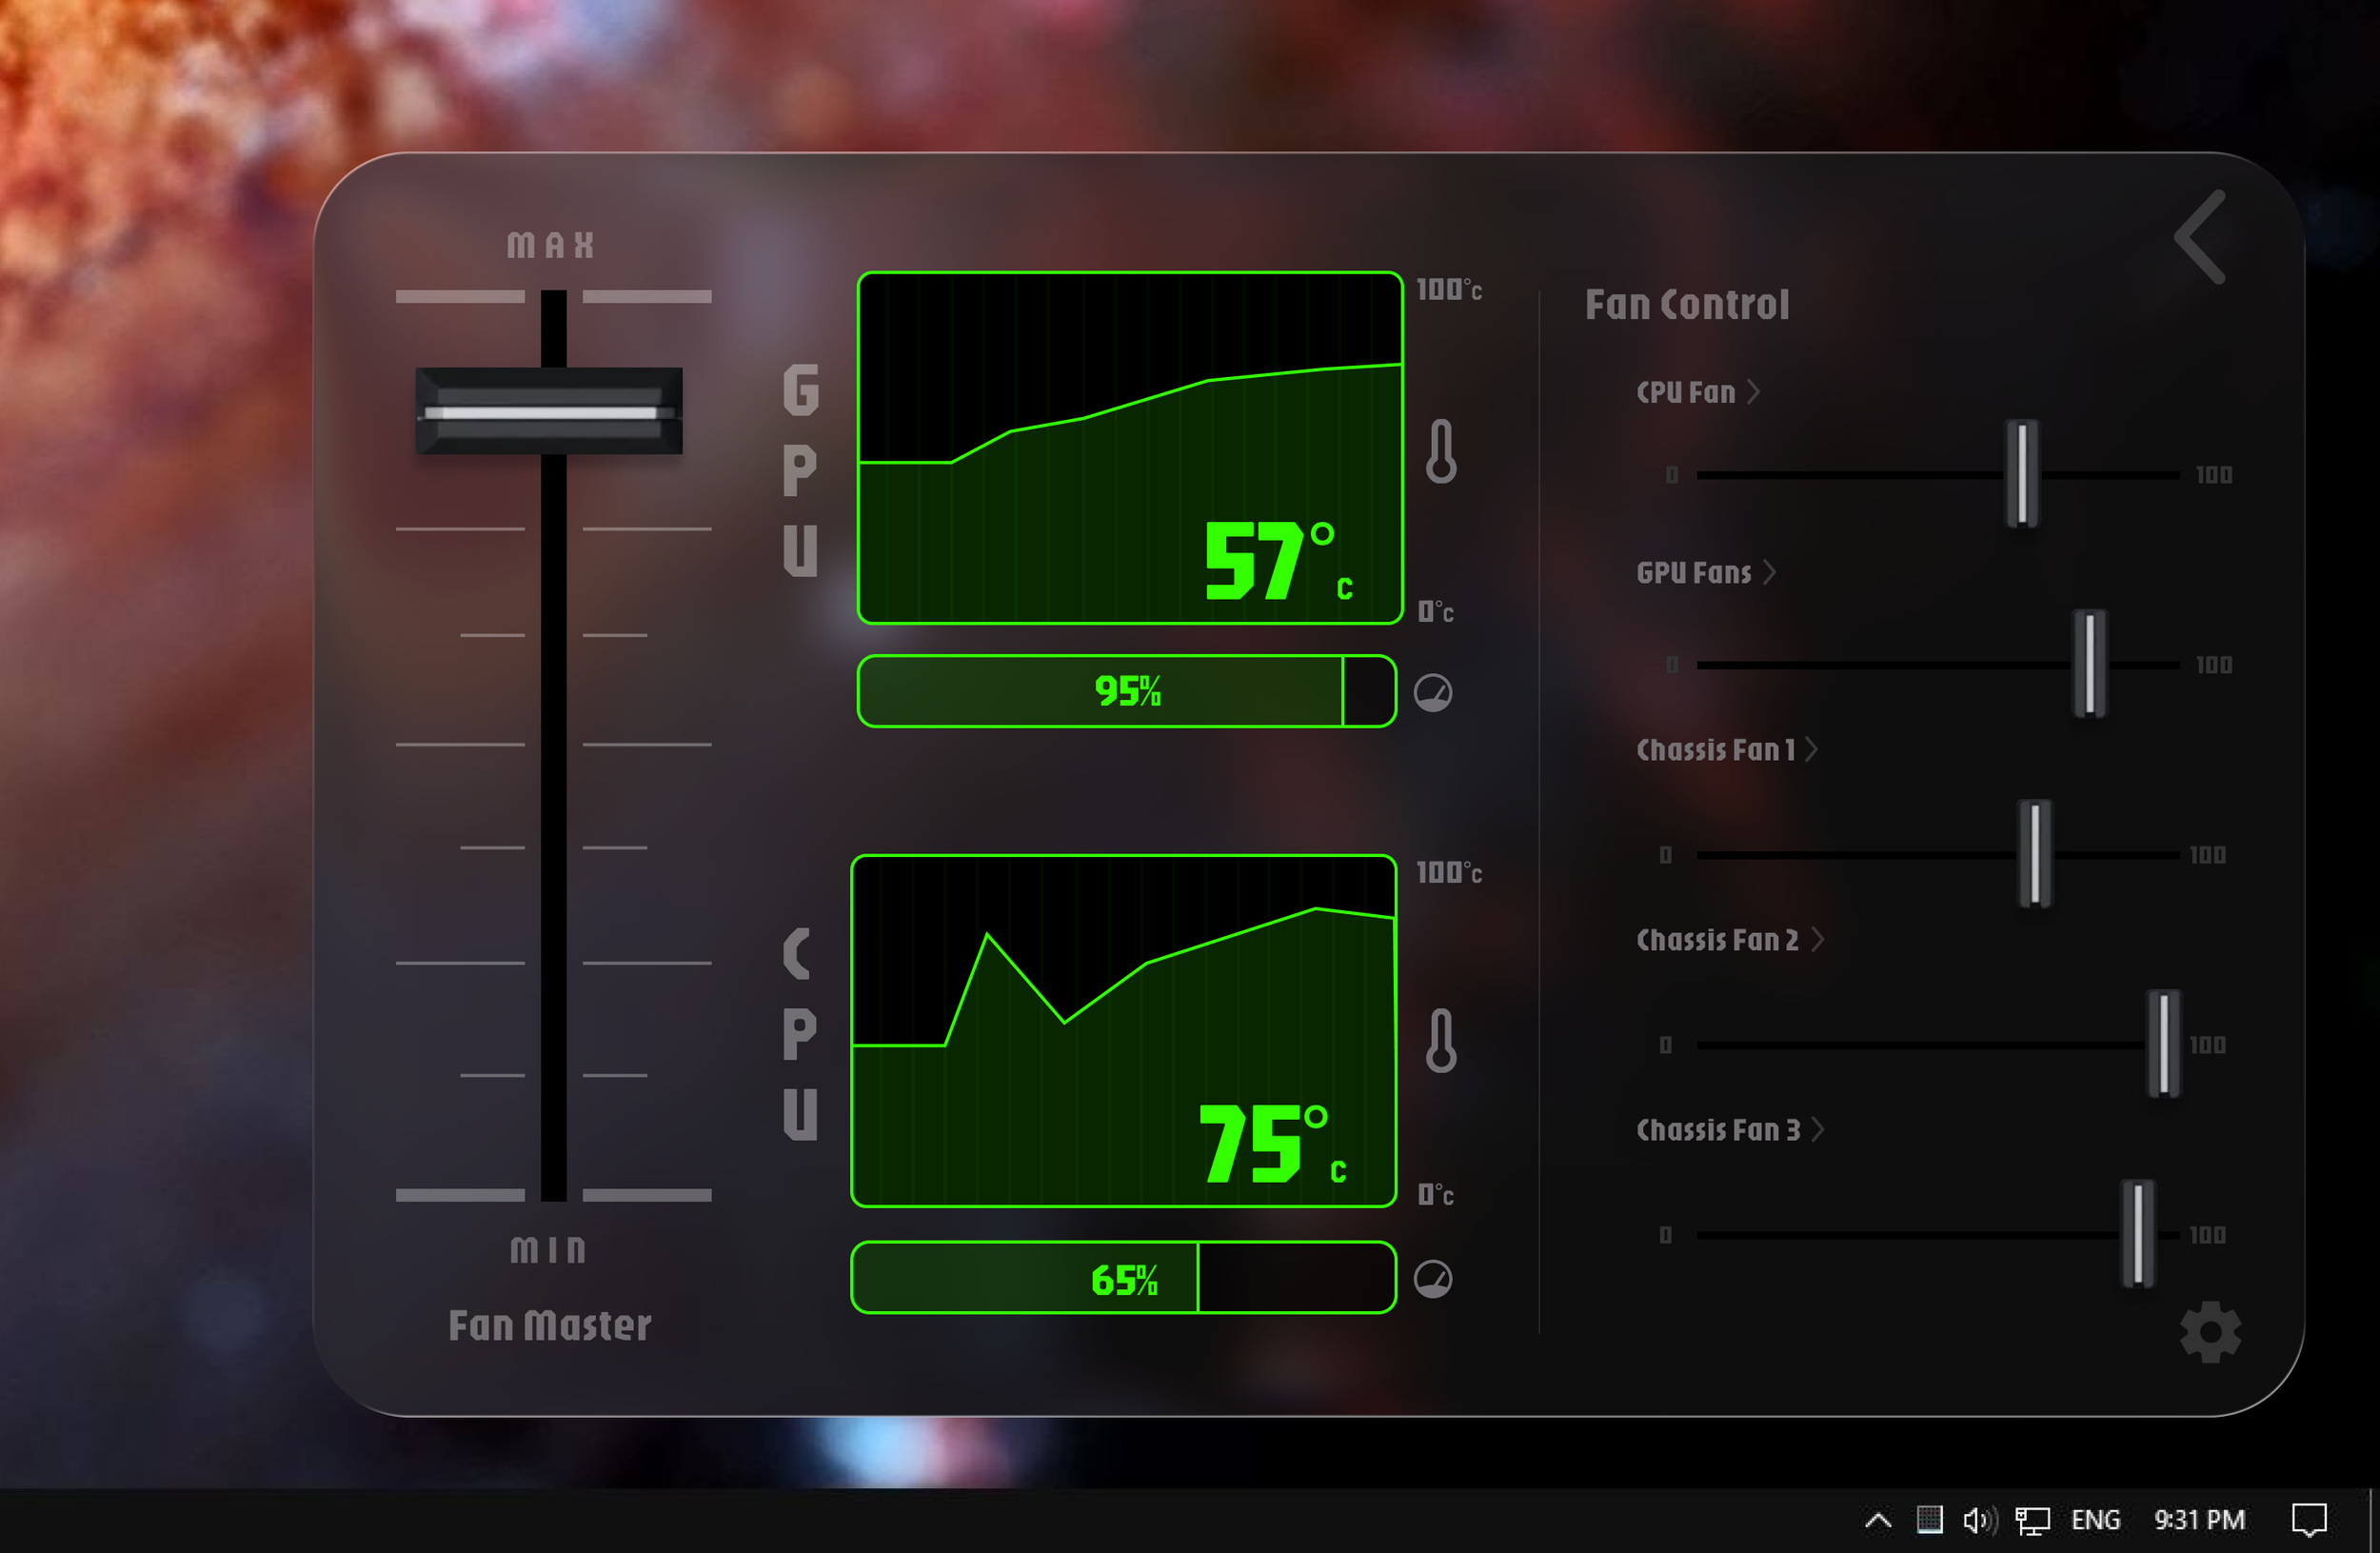Expand the Chassis Fan 2 chevron
Viewport: 2380px width, 1553px height.
(x=1817, y=939)
